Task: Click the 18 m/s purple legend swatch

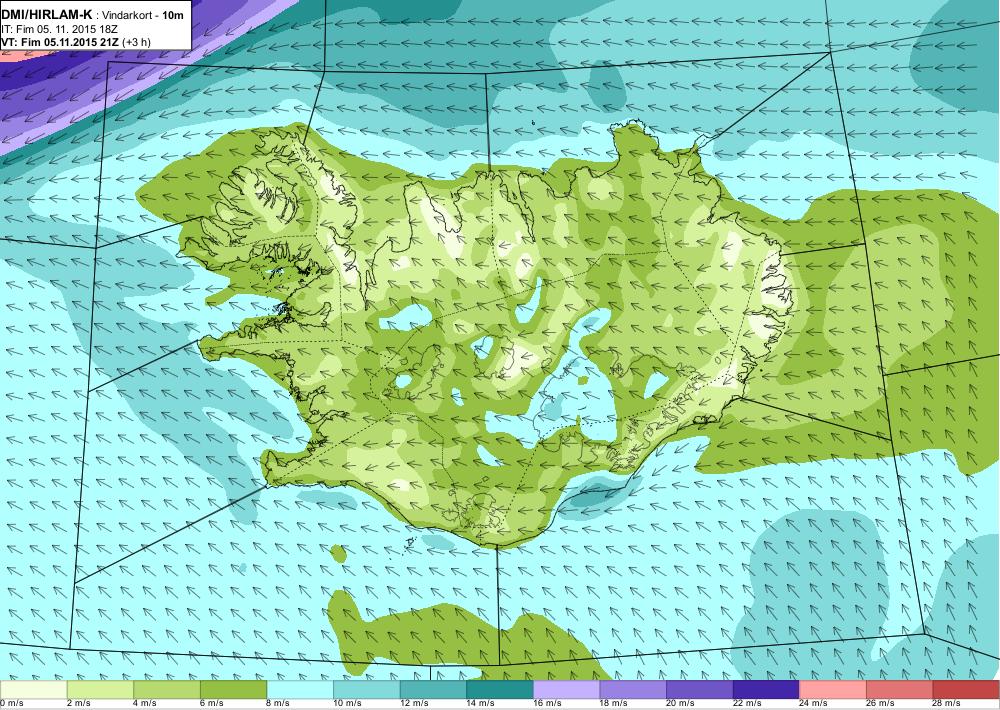Action: [x=633, y=690]
